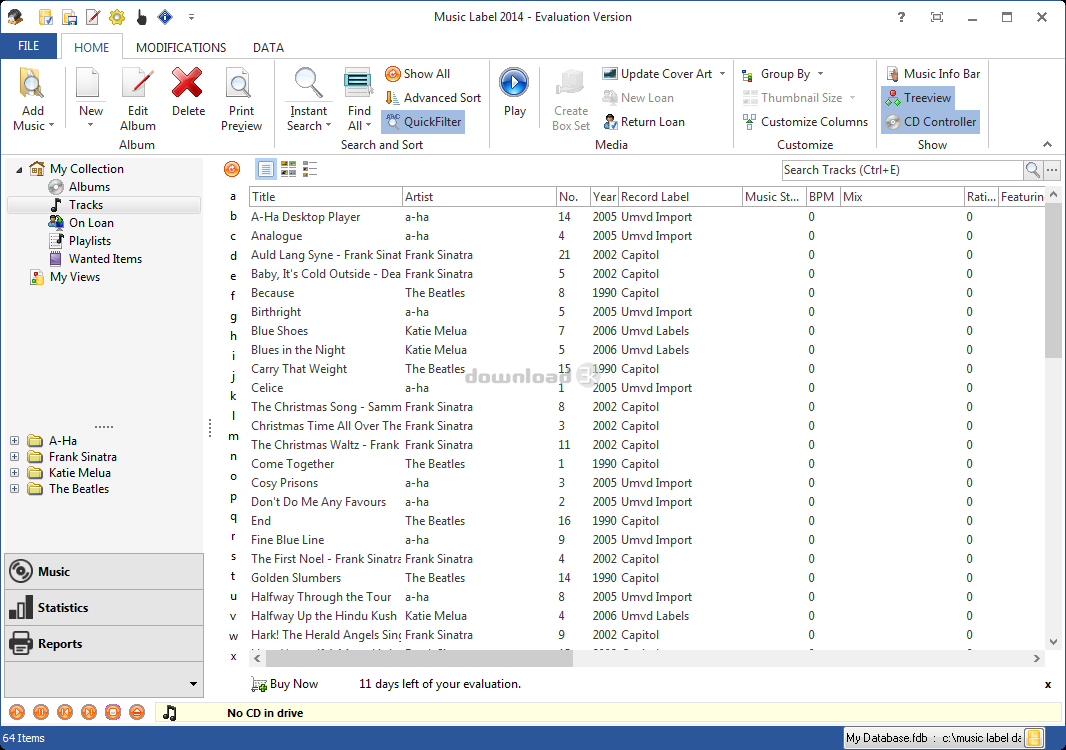The image size is (1066, 750).
Task: Click the Buy Now link
Action: pos(285,684)
